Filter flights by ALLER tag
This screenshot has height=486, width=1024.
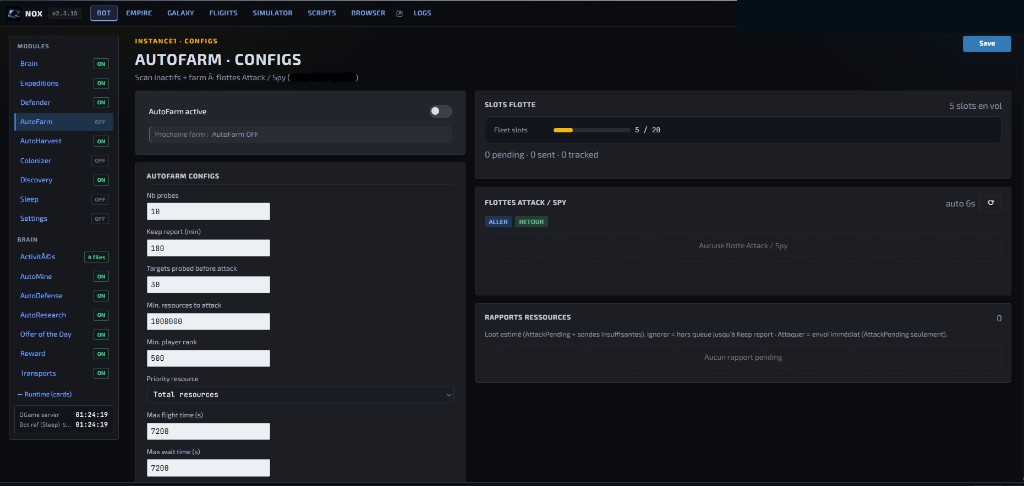pyautogui.click(x=498, y=222)
